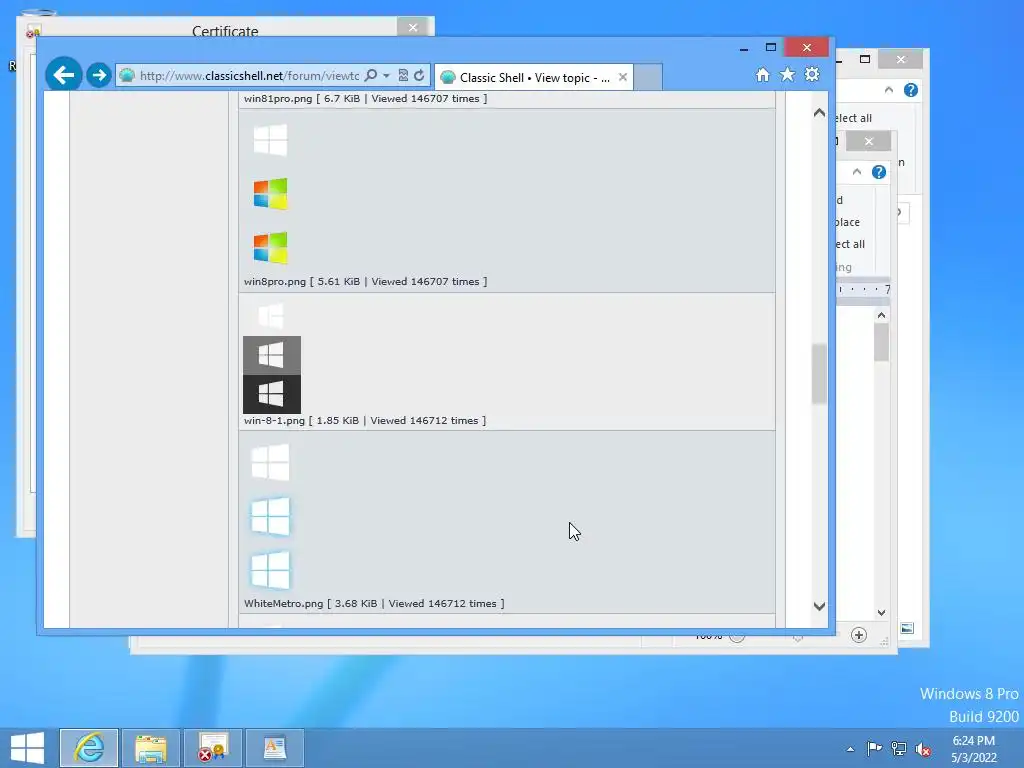Screen dimensions: 1024x768
Task: Close the Classic Shell browser tab
Action: point(623,77)
